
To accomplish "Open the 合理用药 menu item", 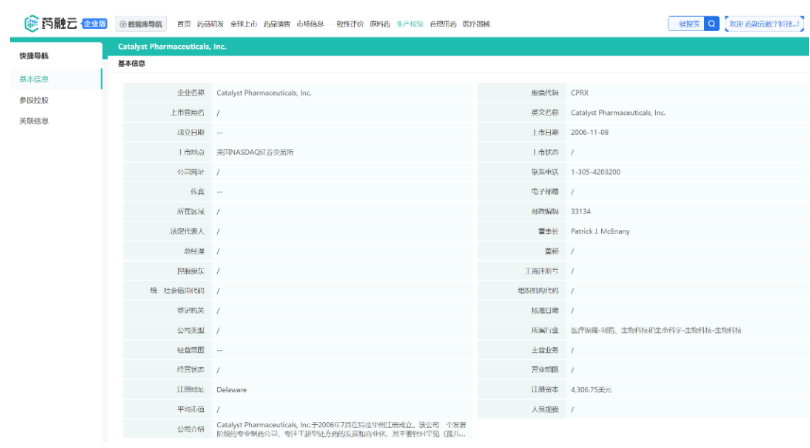I will (443, 24).
